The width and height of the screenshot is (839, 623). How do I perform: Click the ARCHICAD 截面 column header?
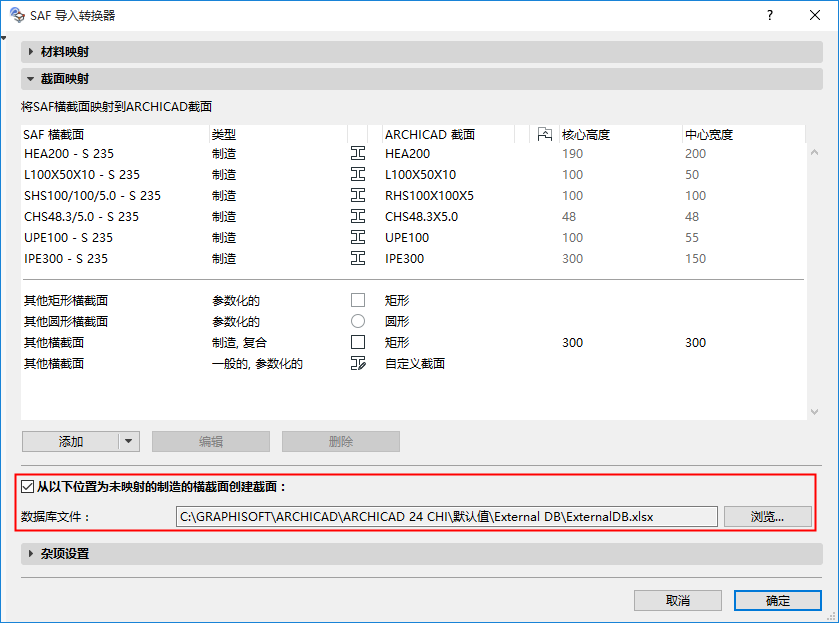coord(448,134)
